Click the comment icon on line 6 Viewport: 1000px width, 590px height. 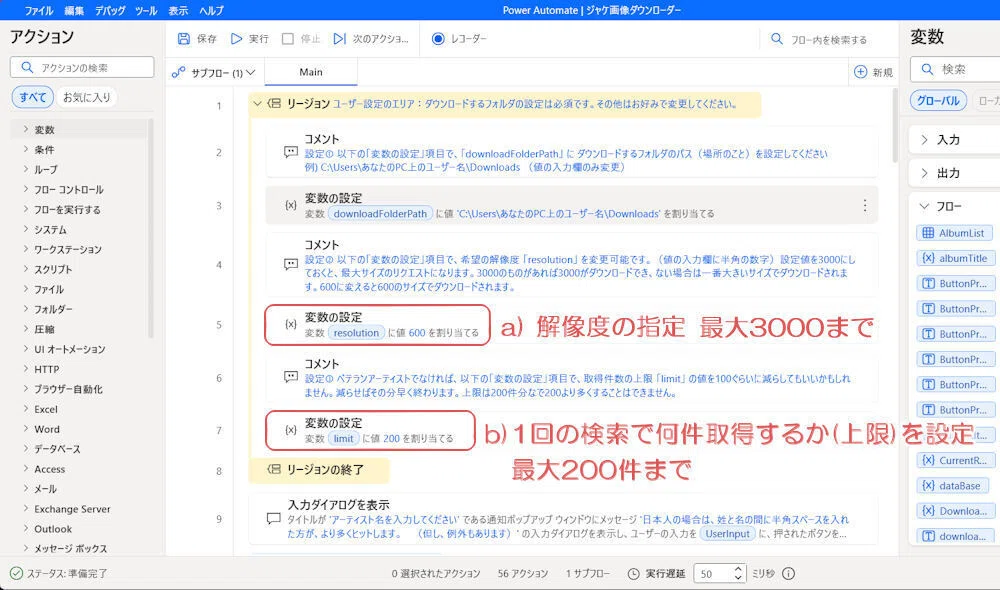pyautogui.click(x=291, y=377)
